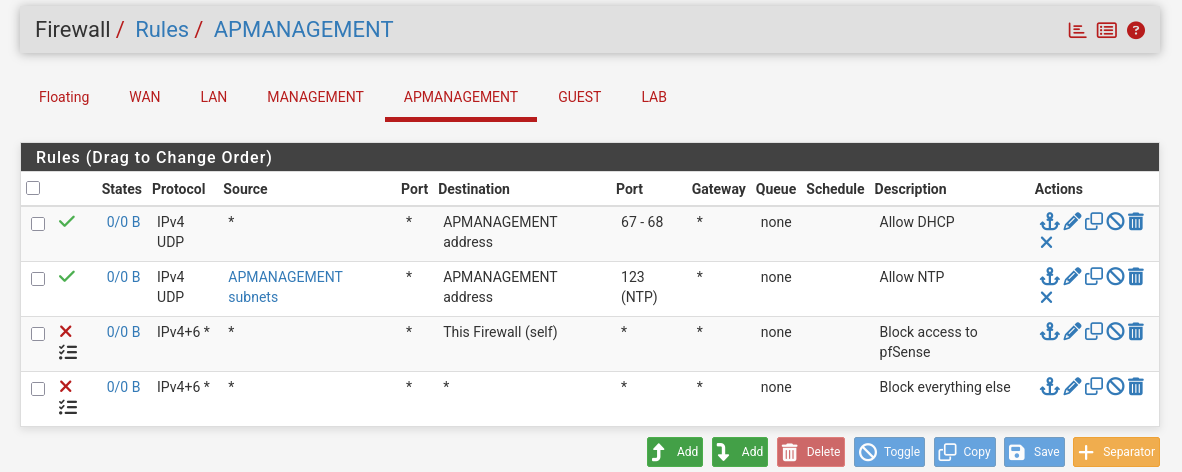Screen dimensions: 1182x472
Task: Click the '67 - 68' port cell
Action: 642,222
